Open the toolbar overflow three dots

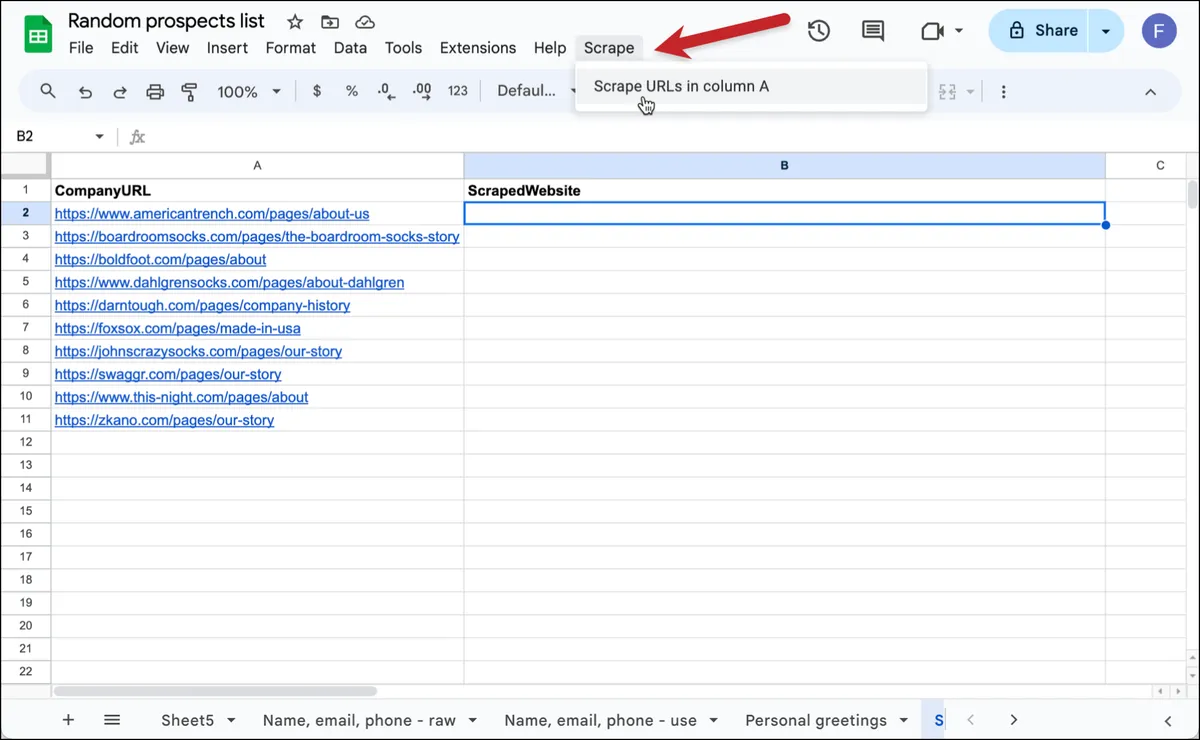click(1003, 91)
